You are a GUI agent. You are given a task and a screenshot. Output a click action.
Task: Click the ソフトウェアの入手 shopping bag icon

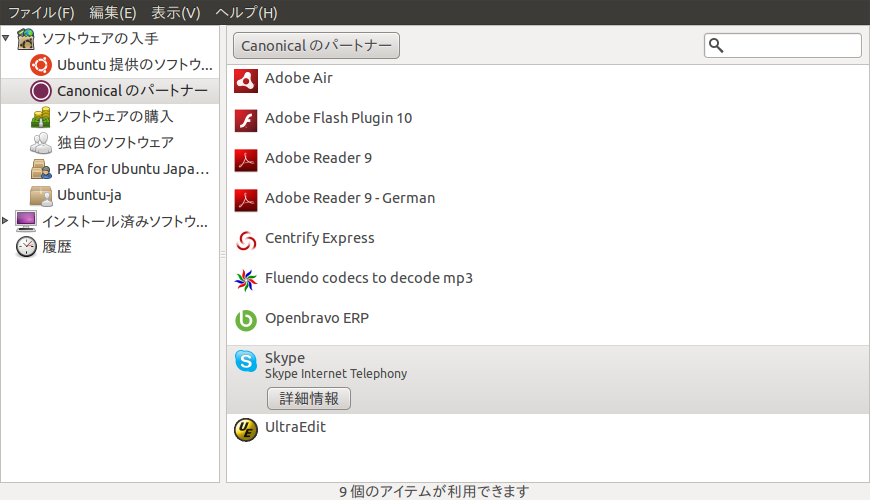(26, 39)
